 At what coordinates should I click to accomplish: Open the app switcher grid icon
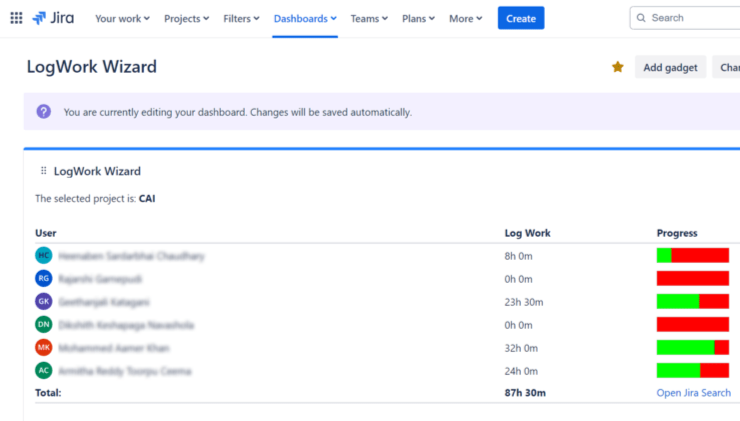(x=16, y=18)
